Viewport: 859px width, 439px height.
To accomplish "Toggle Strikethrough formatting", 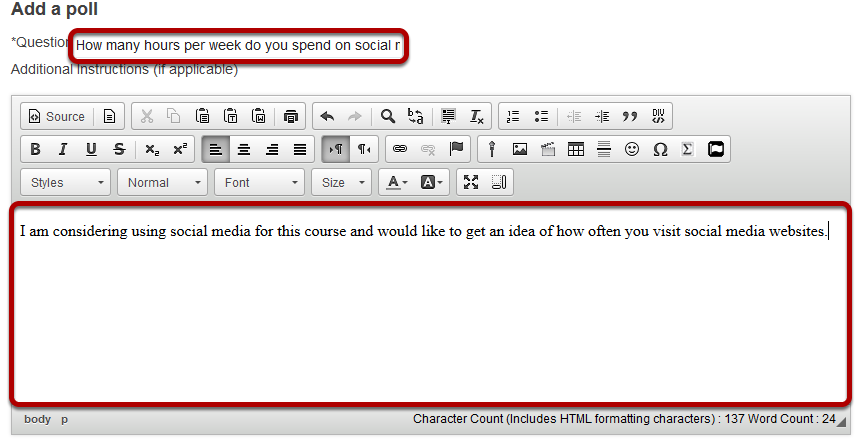I will (119, 149).
